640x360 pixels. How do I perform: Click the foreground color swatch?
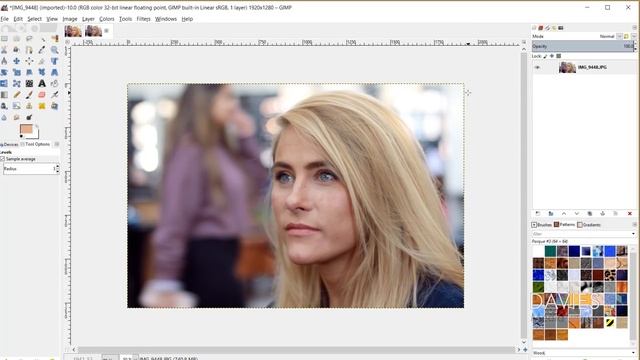[26, 129]
